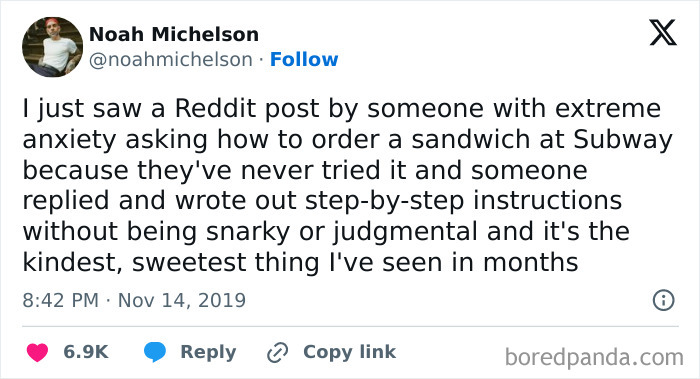
Task: Follow the account via Follow link
Action: [304, 59]
